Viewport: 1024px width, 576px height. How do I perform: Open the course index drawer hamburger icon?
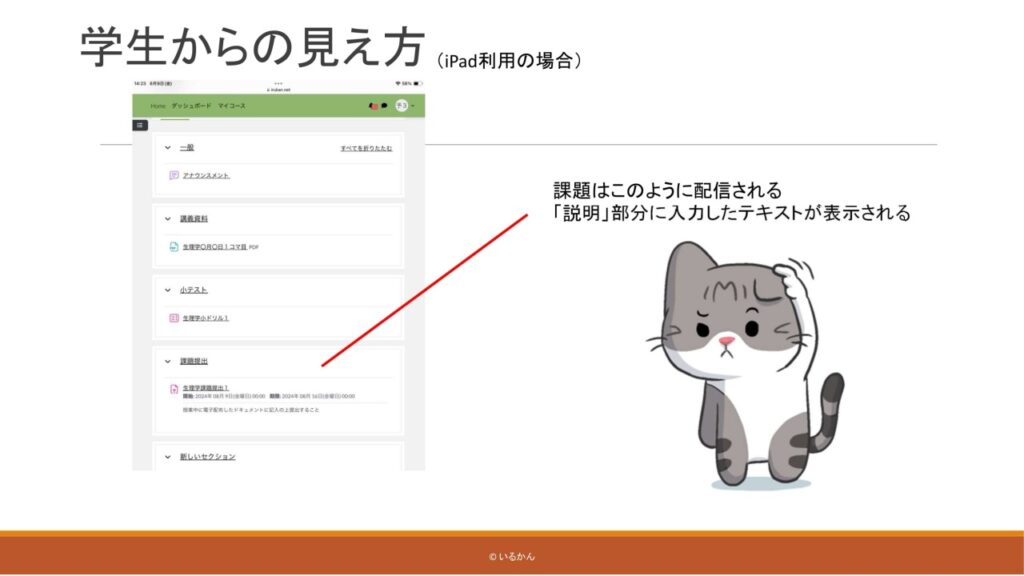[x=141, y=125]
